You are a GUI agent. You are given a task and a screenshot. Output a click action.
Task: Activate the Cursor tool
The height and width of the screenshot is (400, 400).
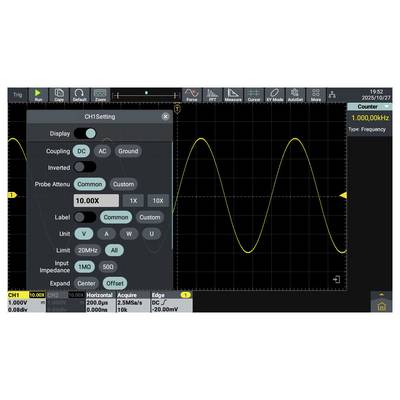[x=254, y=95]
